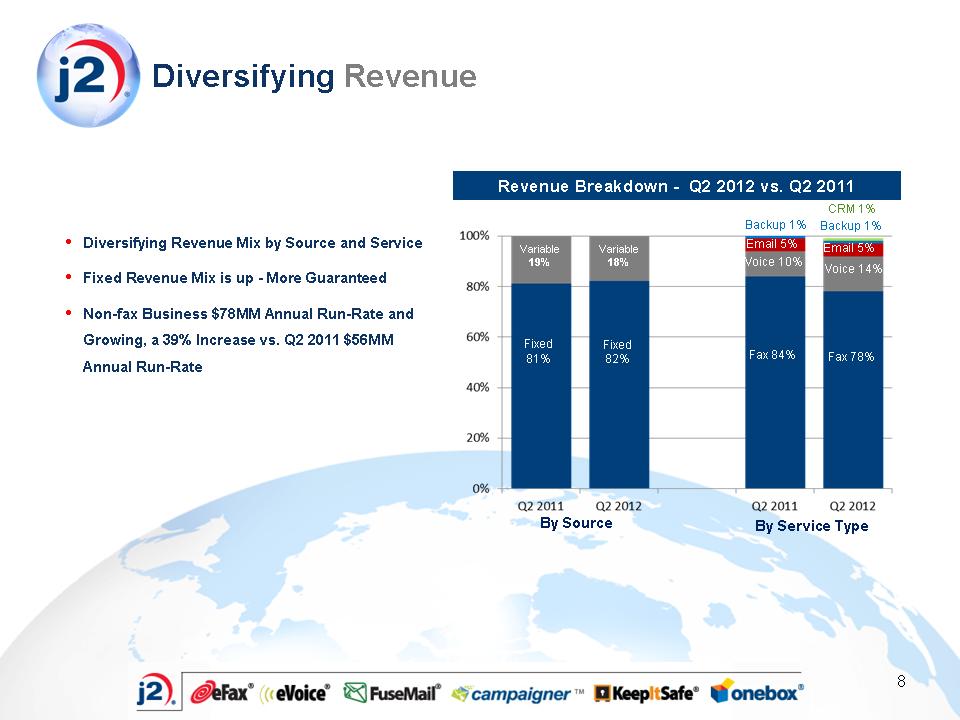Click the "Voice 10%" bar segment
960x720 pixels.
pos(775,264)
